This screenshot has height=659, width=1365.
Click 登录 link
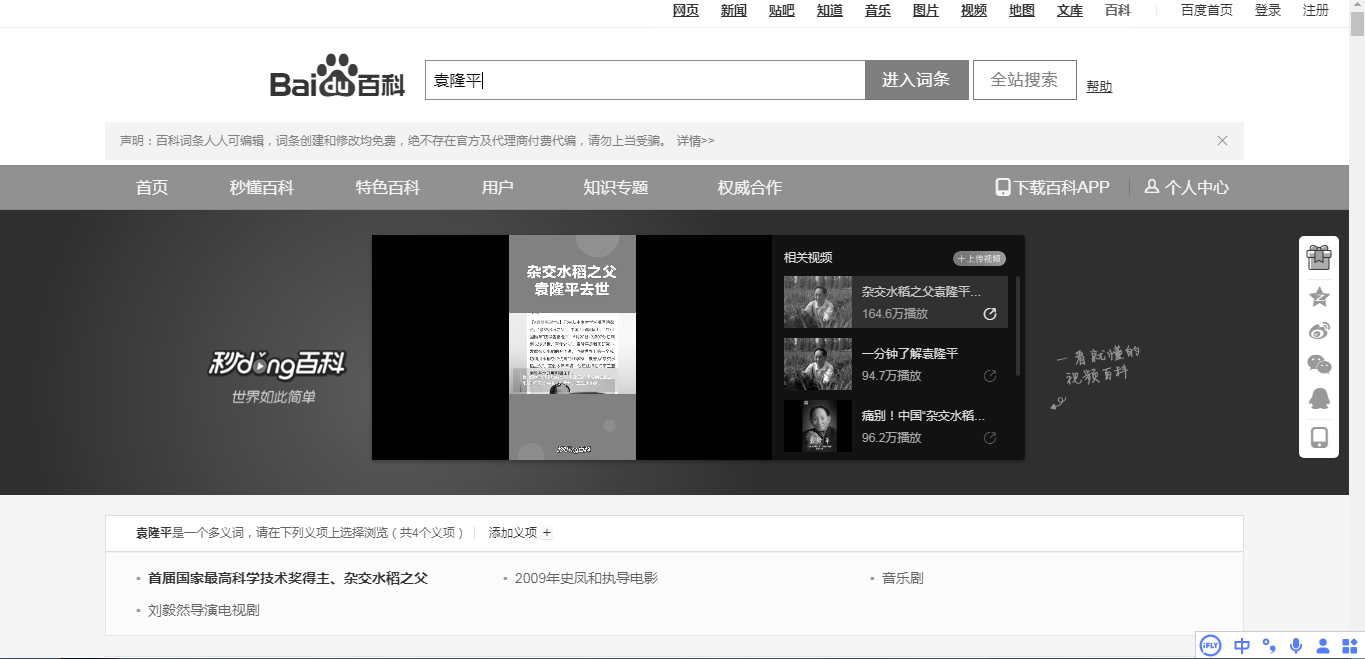tap(1268, 10)
